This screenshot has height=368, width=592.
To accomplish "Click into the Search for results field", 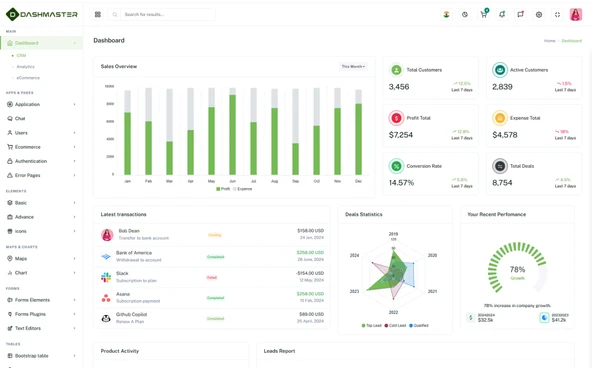I will (x=168, y=15).
